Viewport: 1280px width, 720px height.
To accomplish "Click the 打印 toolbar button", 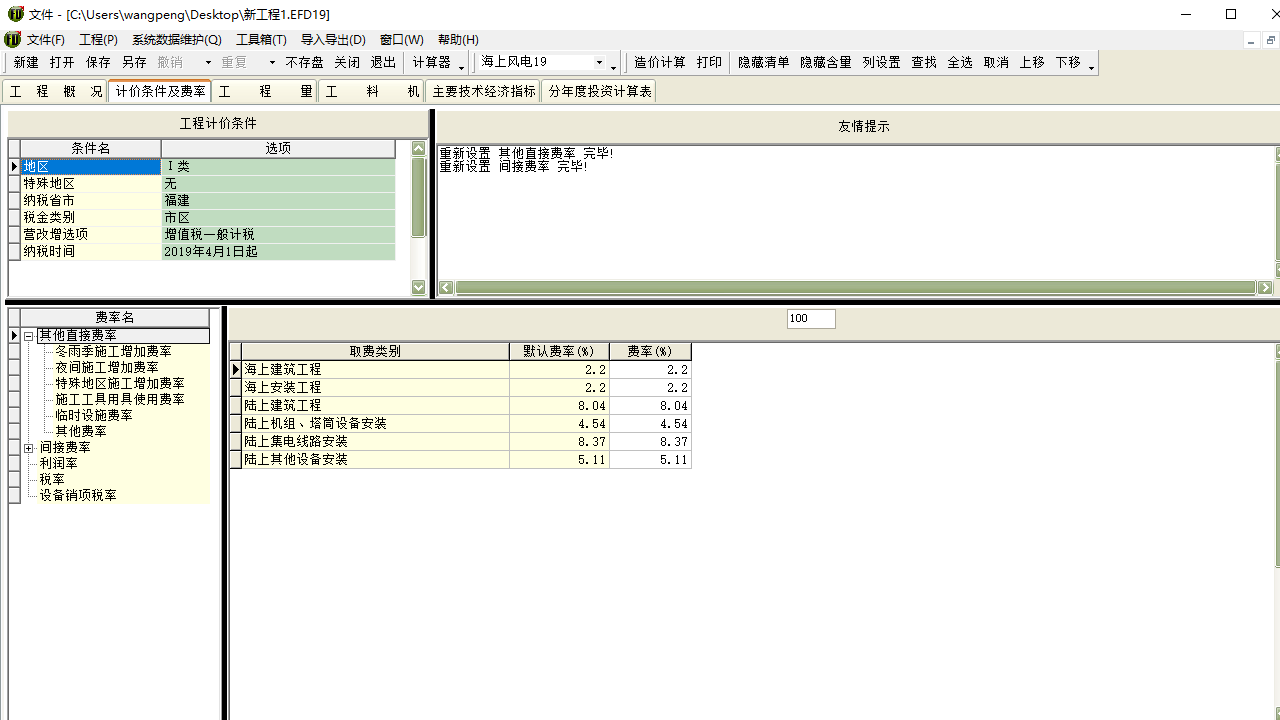I will 709,62.
